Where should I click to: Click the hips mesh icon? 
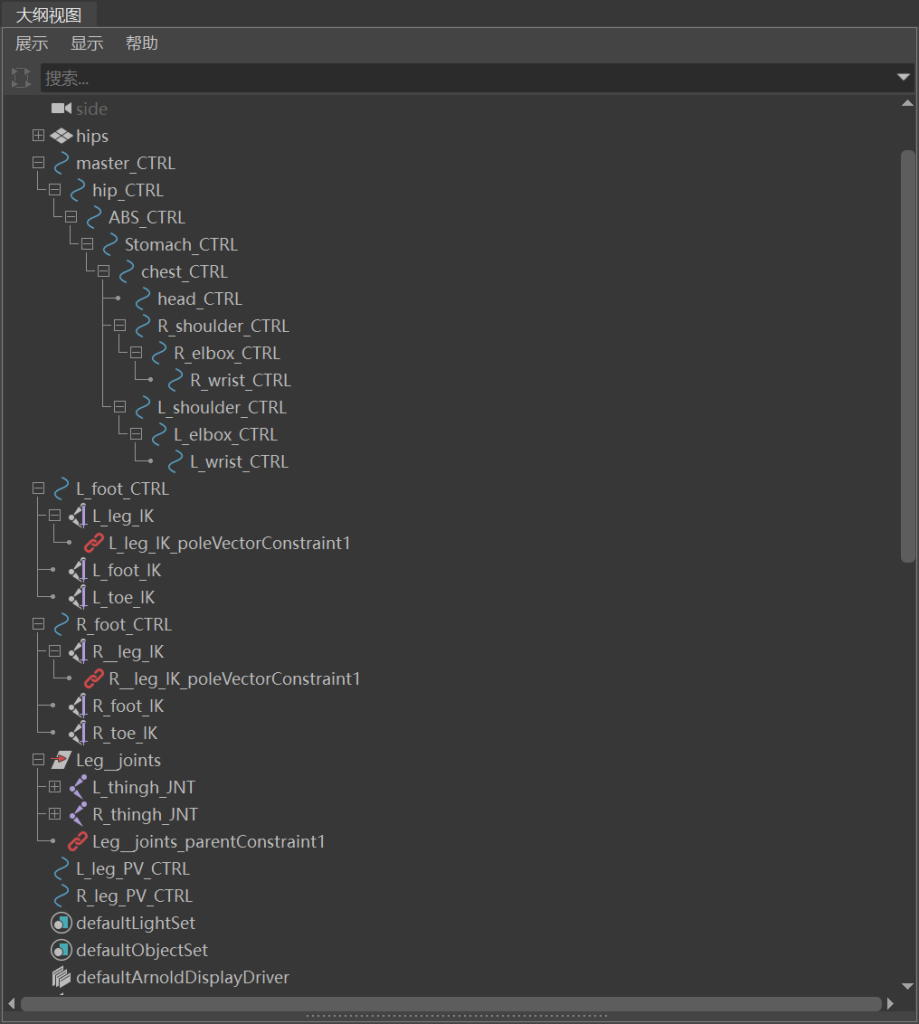pos(61,136)
